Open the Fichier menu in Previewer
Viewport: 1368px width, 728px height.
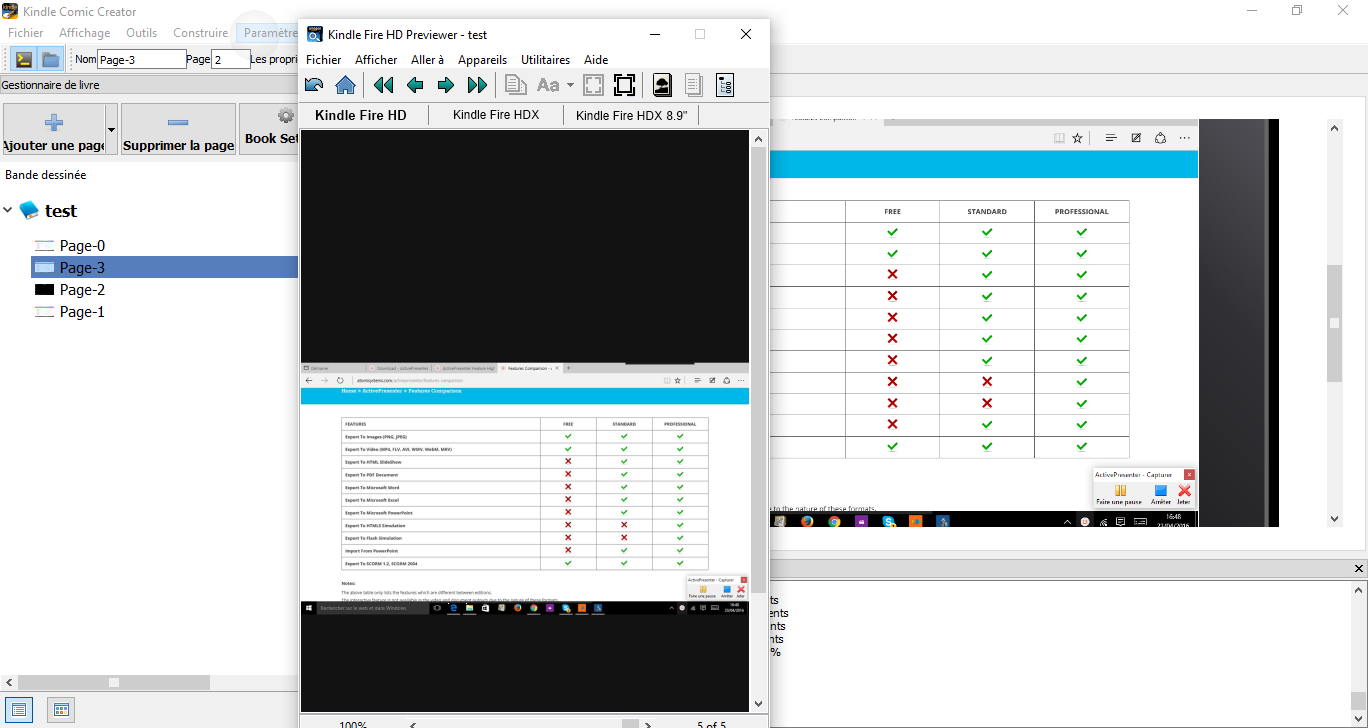(323, 60)
